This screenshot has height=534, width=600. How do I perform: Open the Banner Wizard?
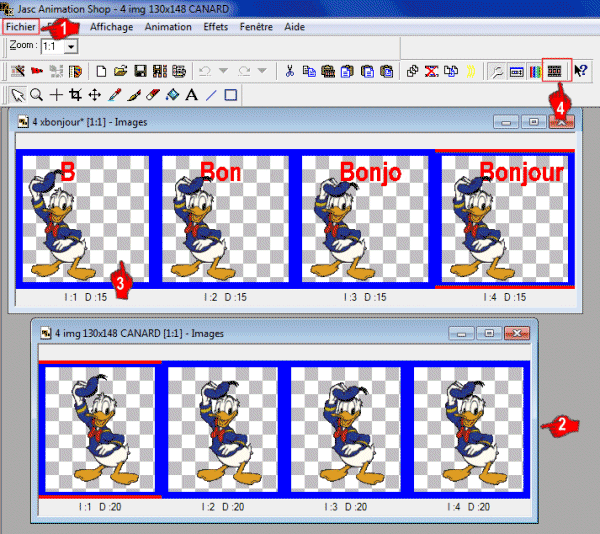pyautogui.click(x=37, y=71)
